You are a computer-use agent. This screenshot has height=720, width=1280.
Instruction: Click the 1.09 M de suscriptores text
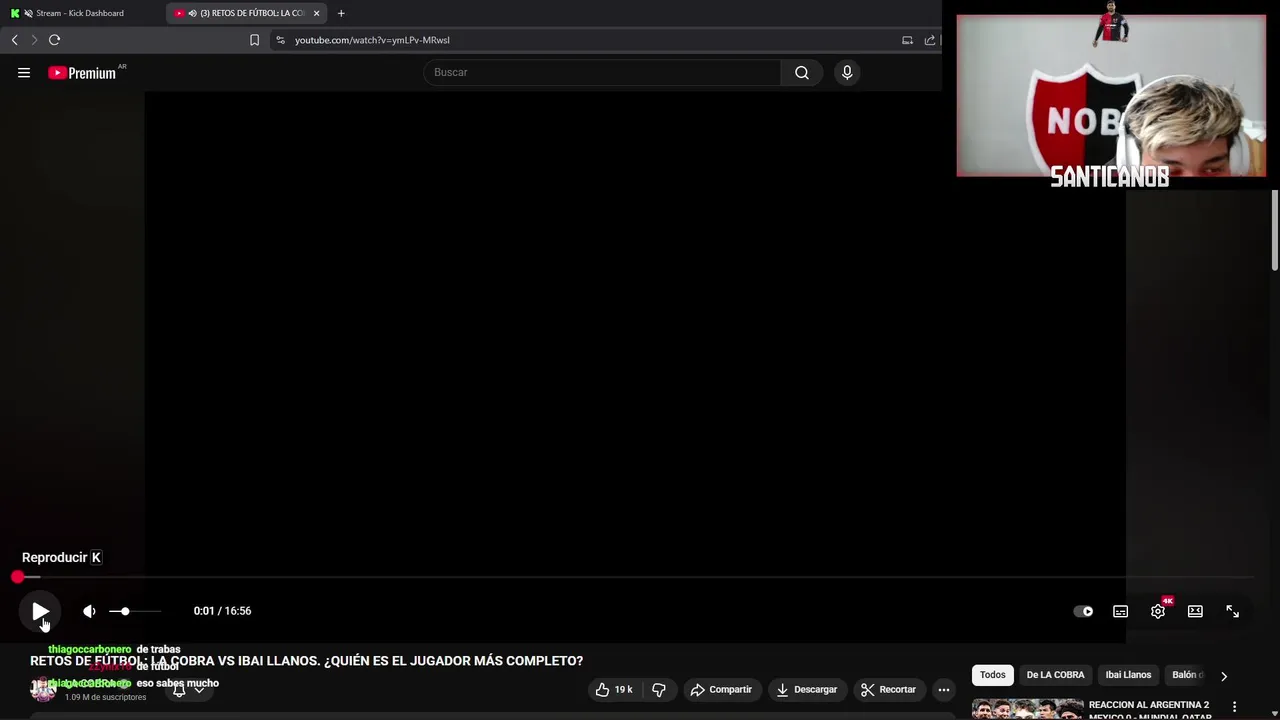coord(105,697)
